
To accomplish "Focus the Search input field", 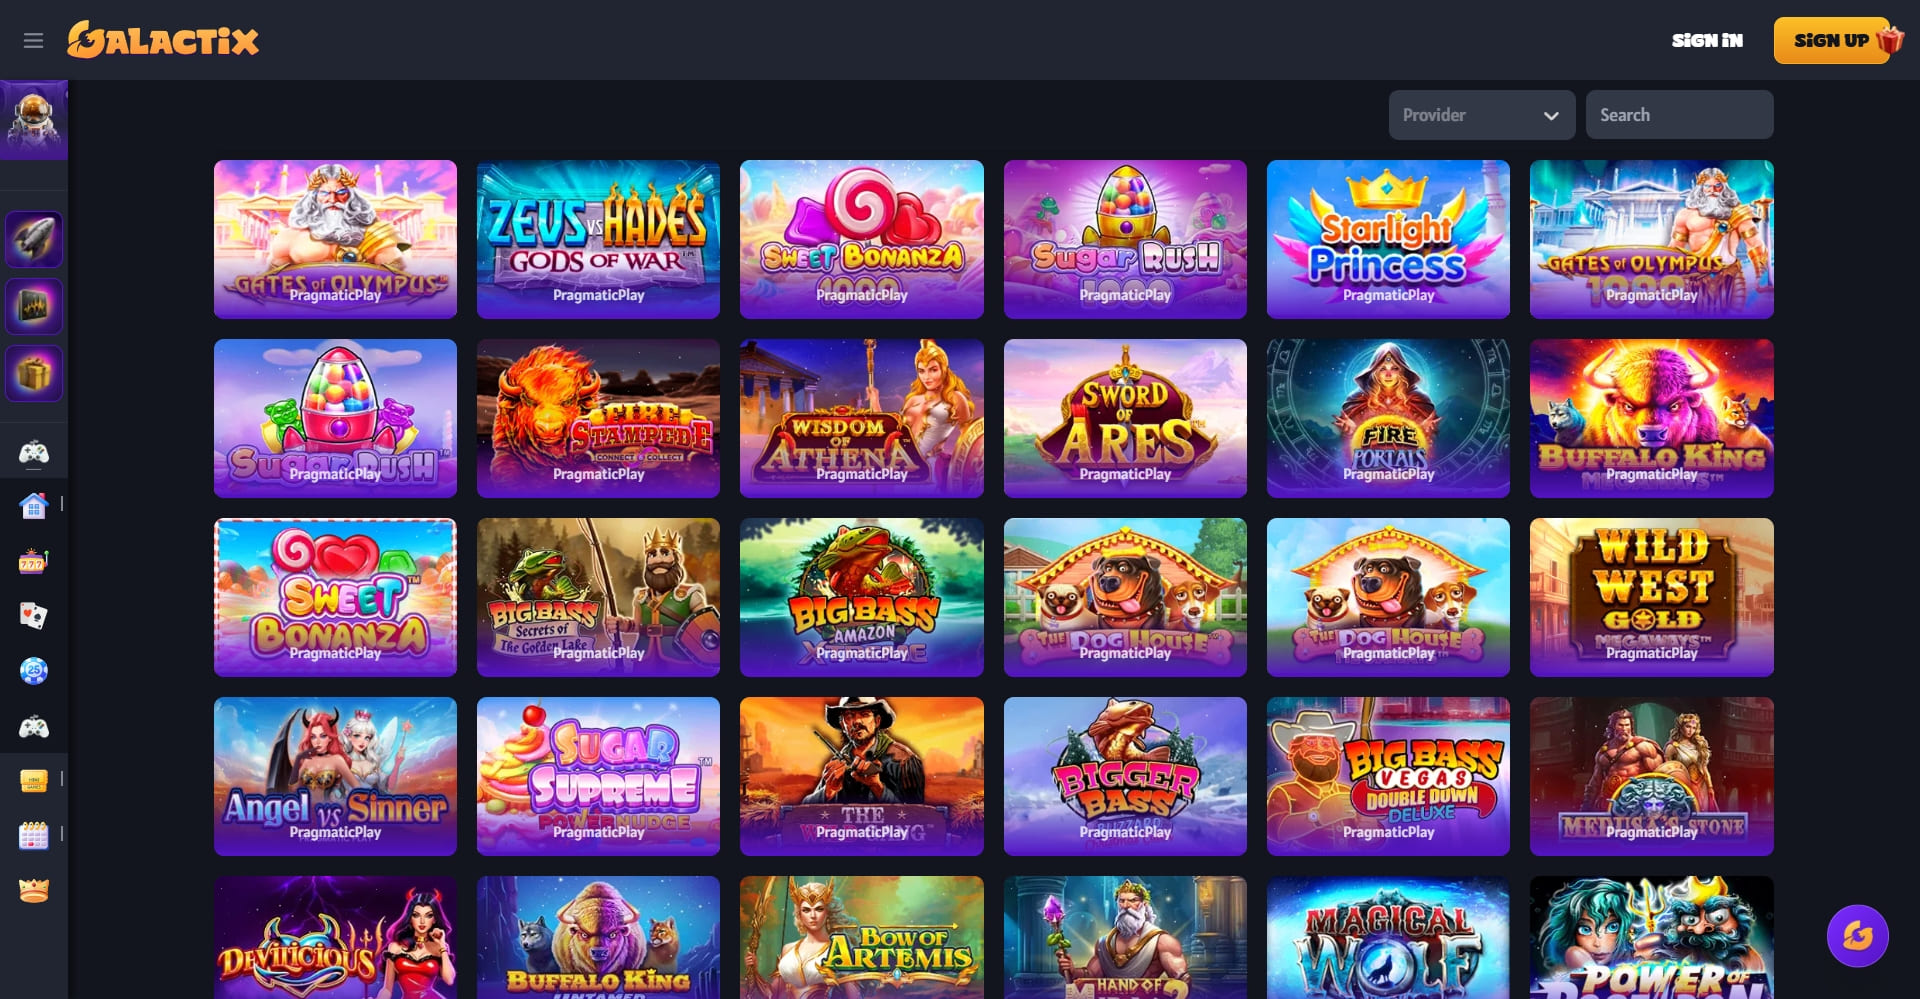I will point(1679,115).
